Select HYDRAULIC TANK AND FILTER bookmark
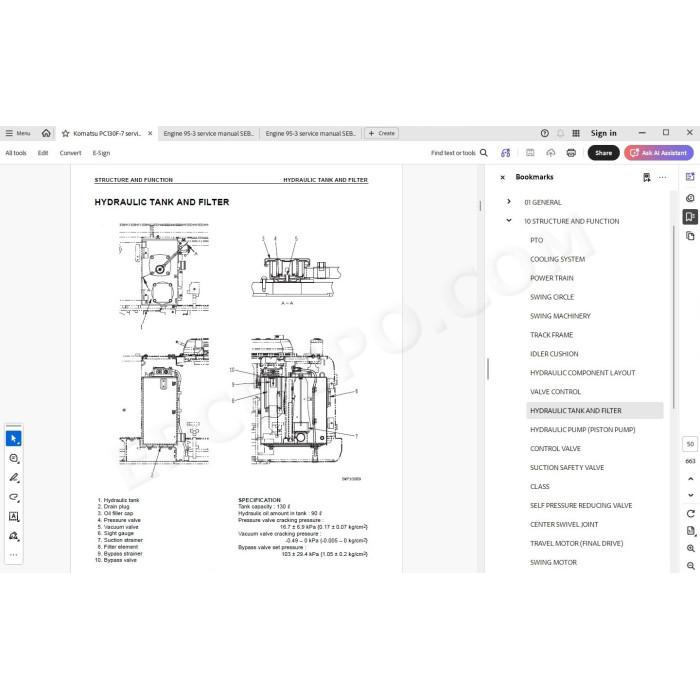 595,410
